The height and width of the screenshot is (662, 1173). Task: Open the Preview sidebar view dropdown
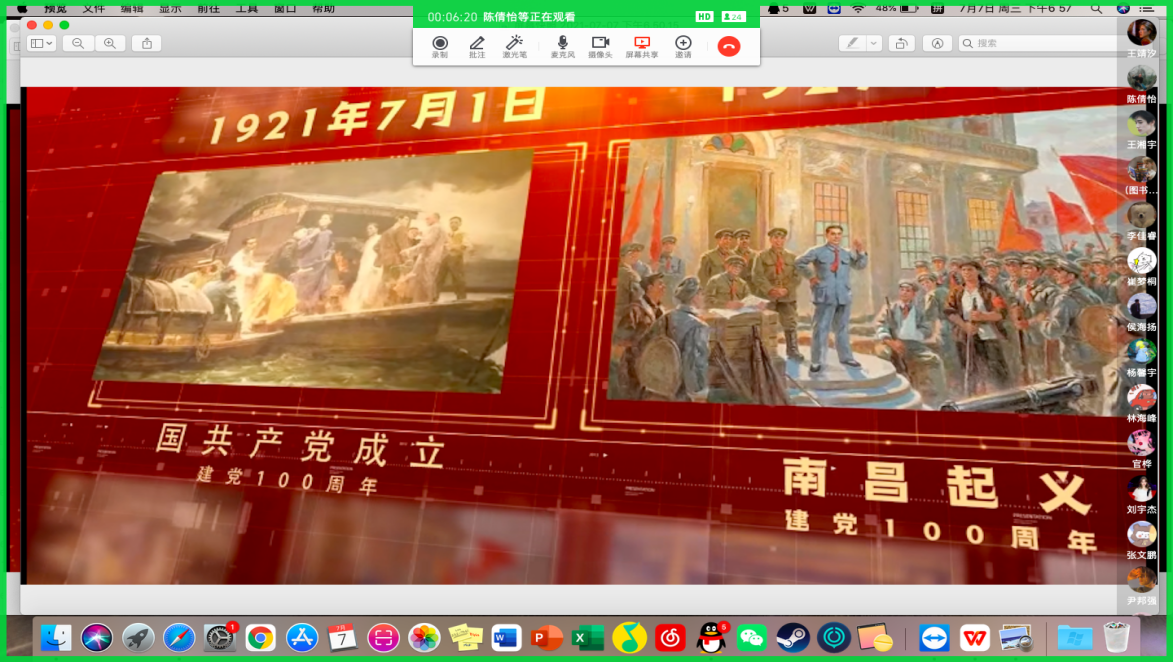pyautogui.click(x=41, y=43)
